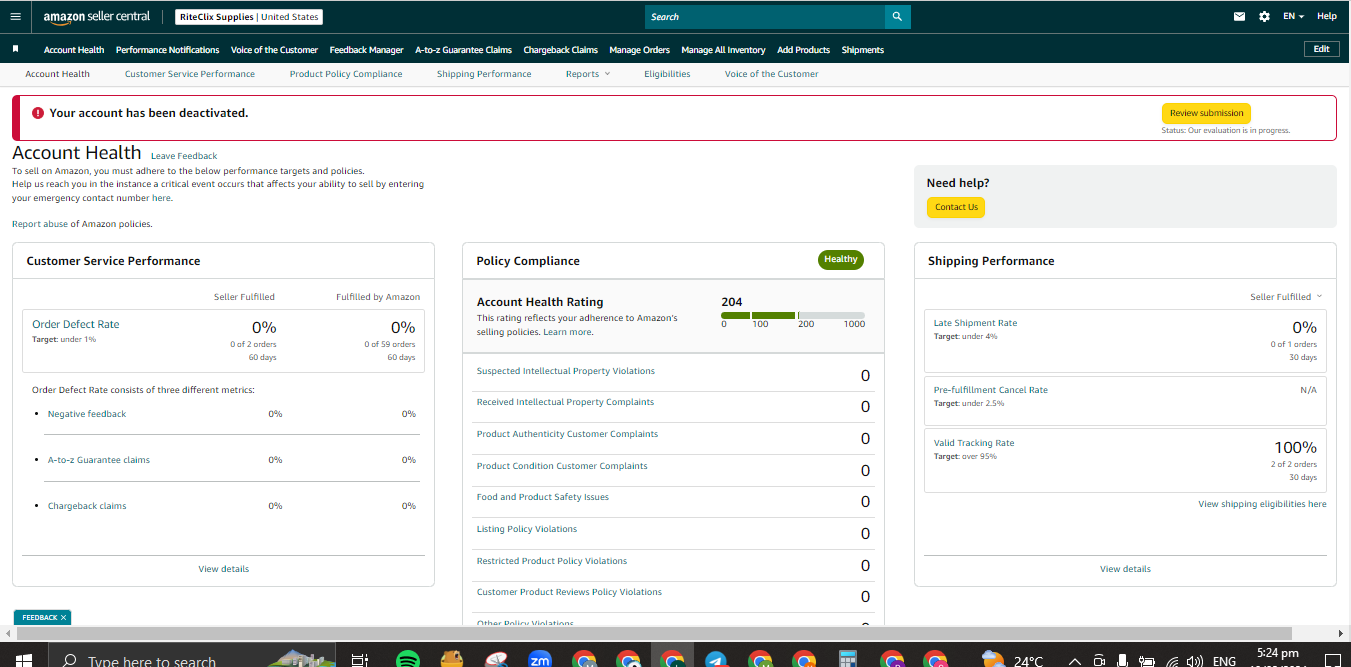1351x667 pixels.
Task: Go to Manage All Inventory
Action: (x=723, y=50)
